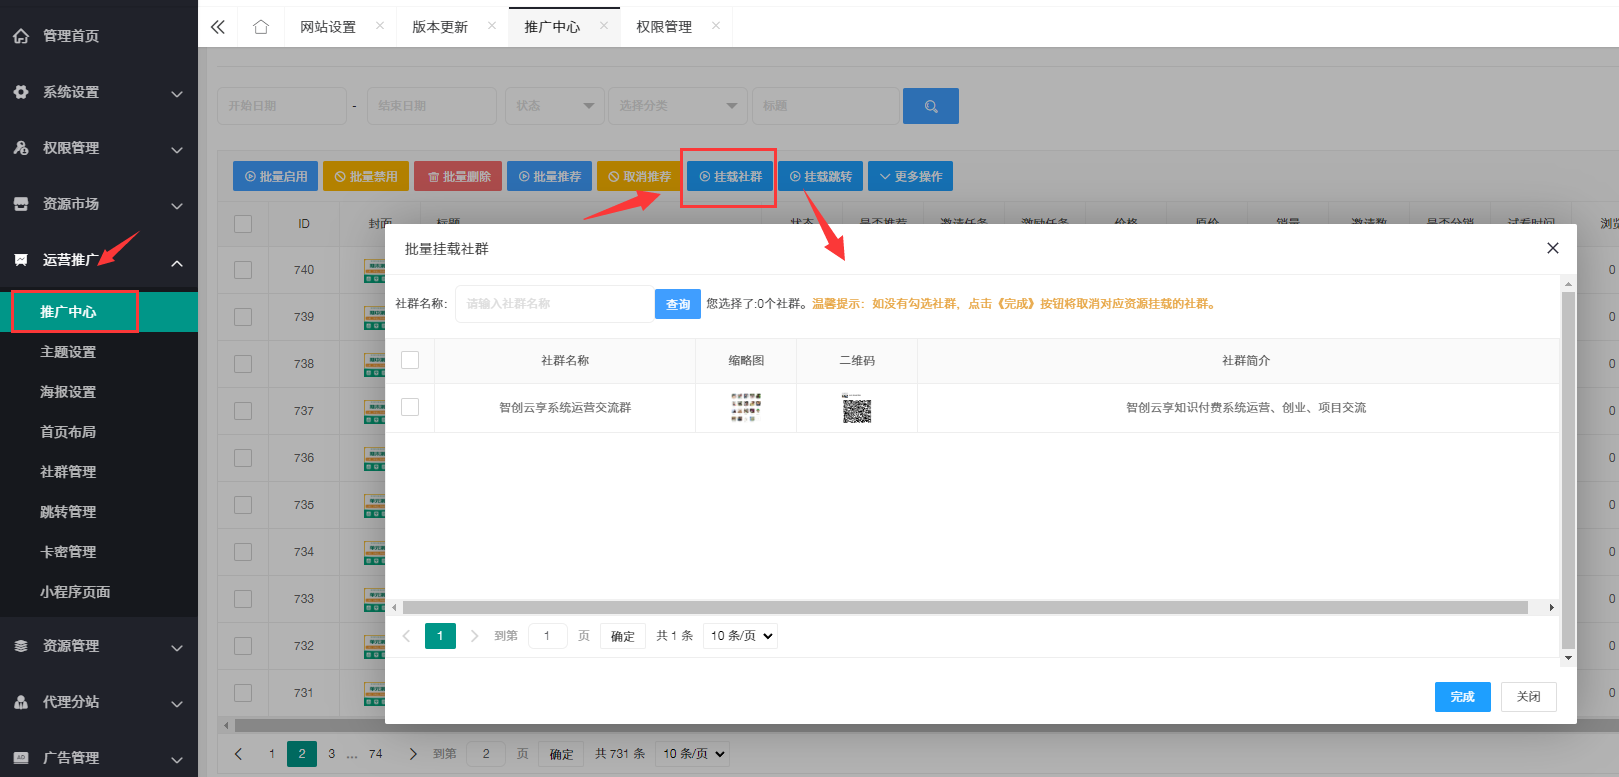Click the dialog horizontal scrollbar
1619x777 pixels.
tap(965, 607)
